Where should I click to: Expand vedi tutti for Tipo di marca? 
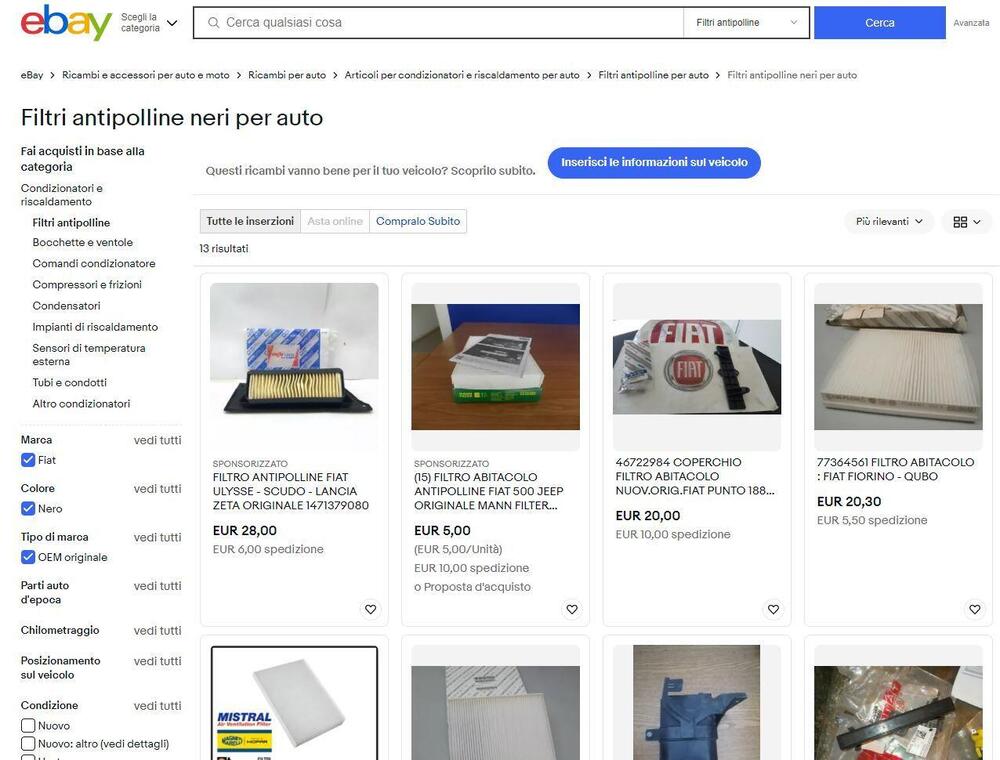158,537
